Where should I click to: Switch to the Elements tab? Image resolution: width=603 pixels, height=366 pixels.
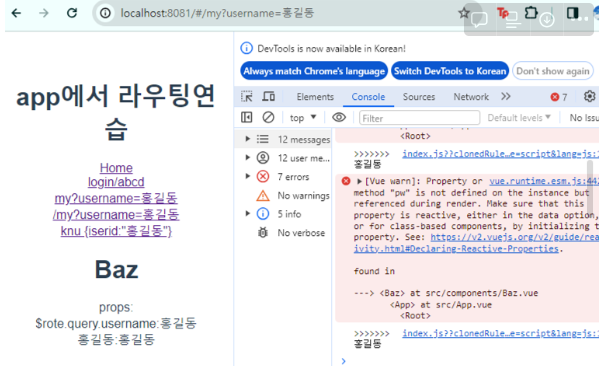point(315,97)
